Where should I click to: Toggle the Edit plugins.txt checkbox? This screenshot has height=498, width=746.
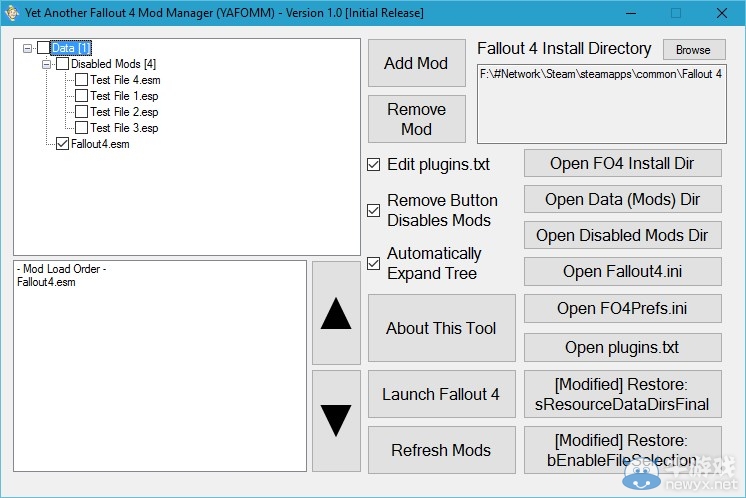[373, 165]
